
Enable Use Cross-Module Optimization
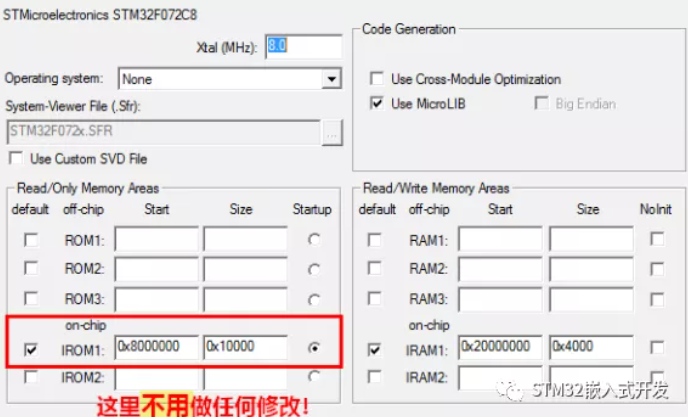[x=377, y=79]
